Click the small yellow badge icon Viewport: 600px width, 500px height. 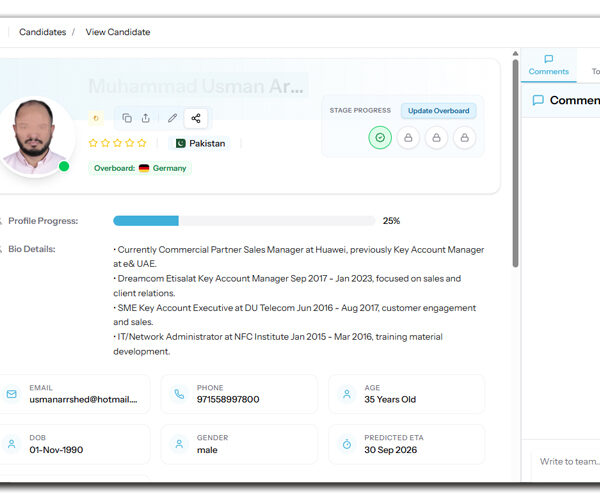[96, 118]
